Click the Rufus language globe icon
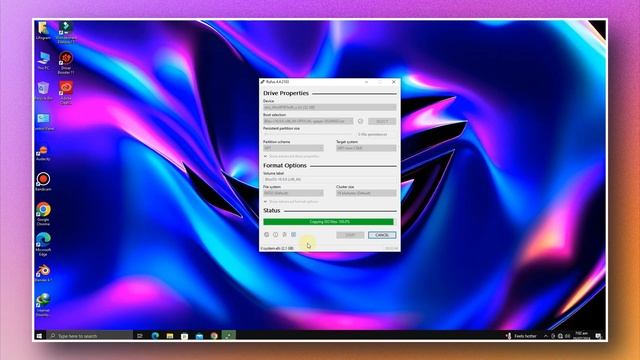The height and width of the screenshot is (360, 640). pos(267,235)
